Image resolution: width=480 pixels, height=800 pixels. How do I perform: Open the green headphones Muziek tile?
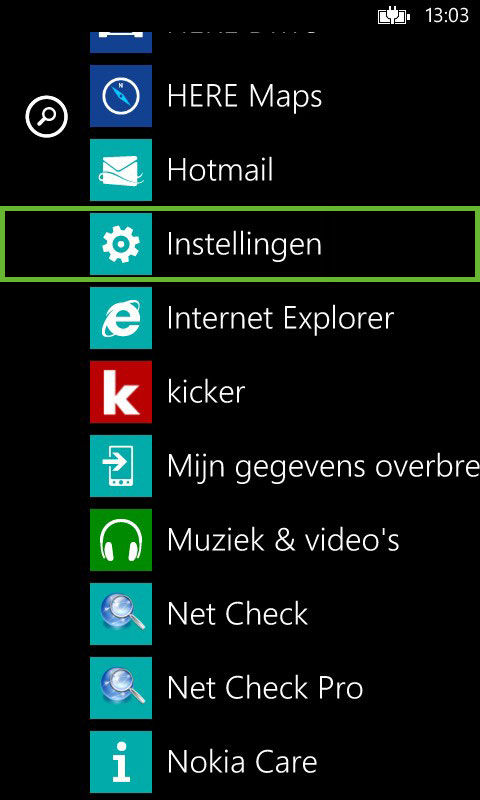121,540
